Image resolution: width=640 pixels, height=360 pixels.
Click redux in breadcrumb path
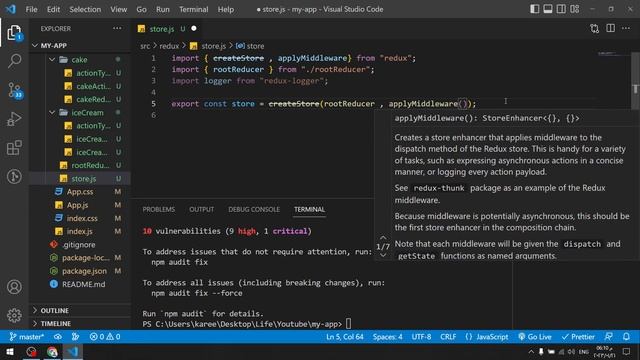[x=169, y=46]
